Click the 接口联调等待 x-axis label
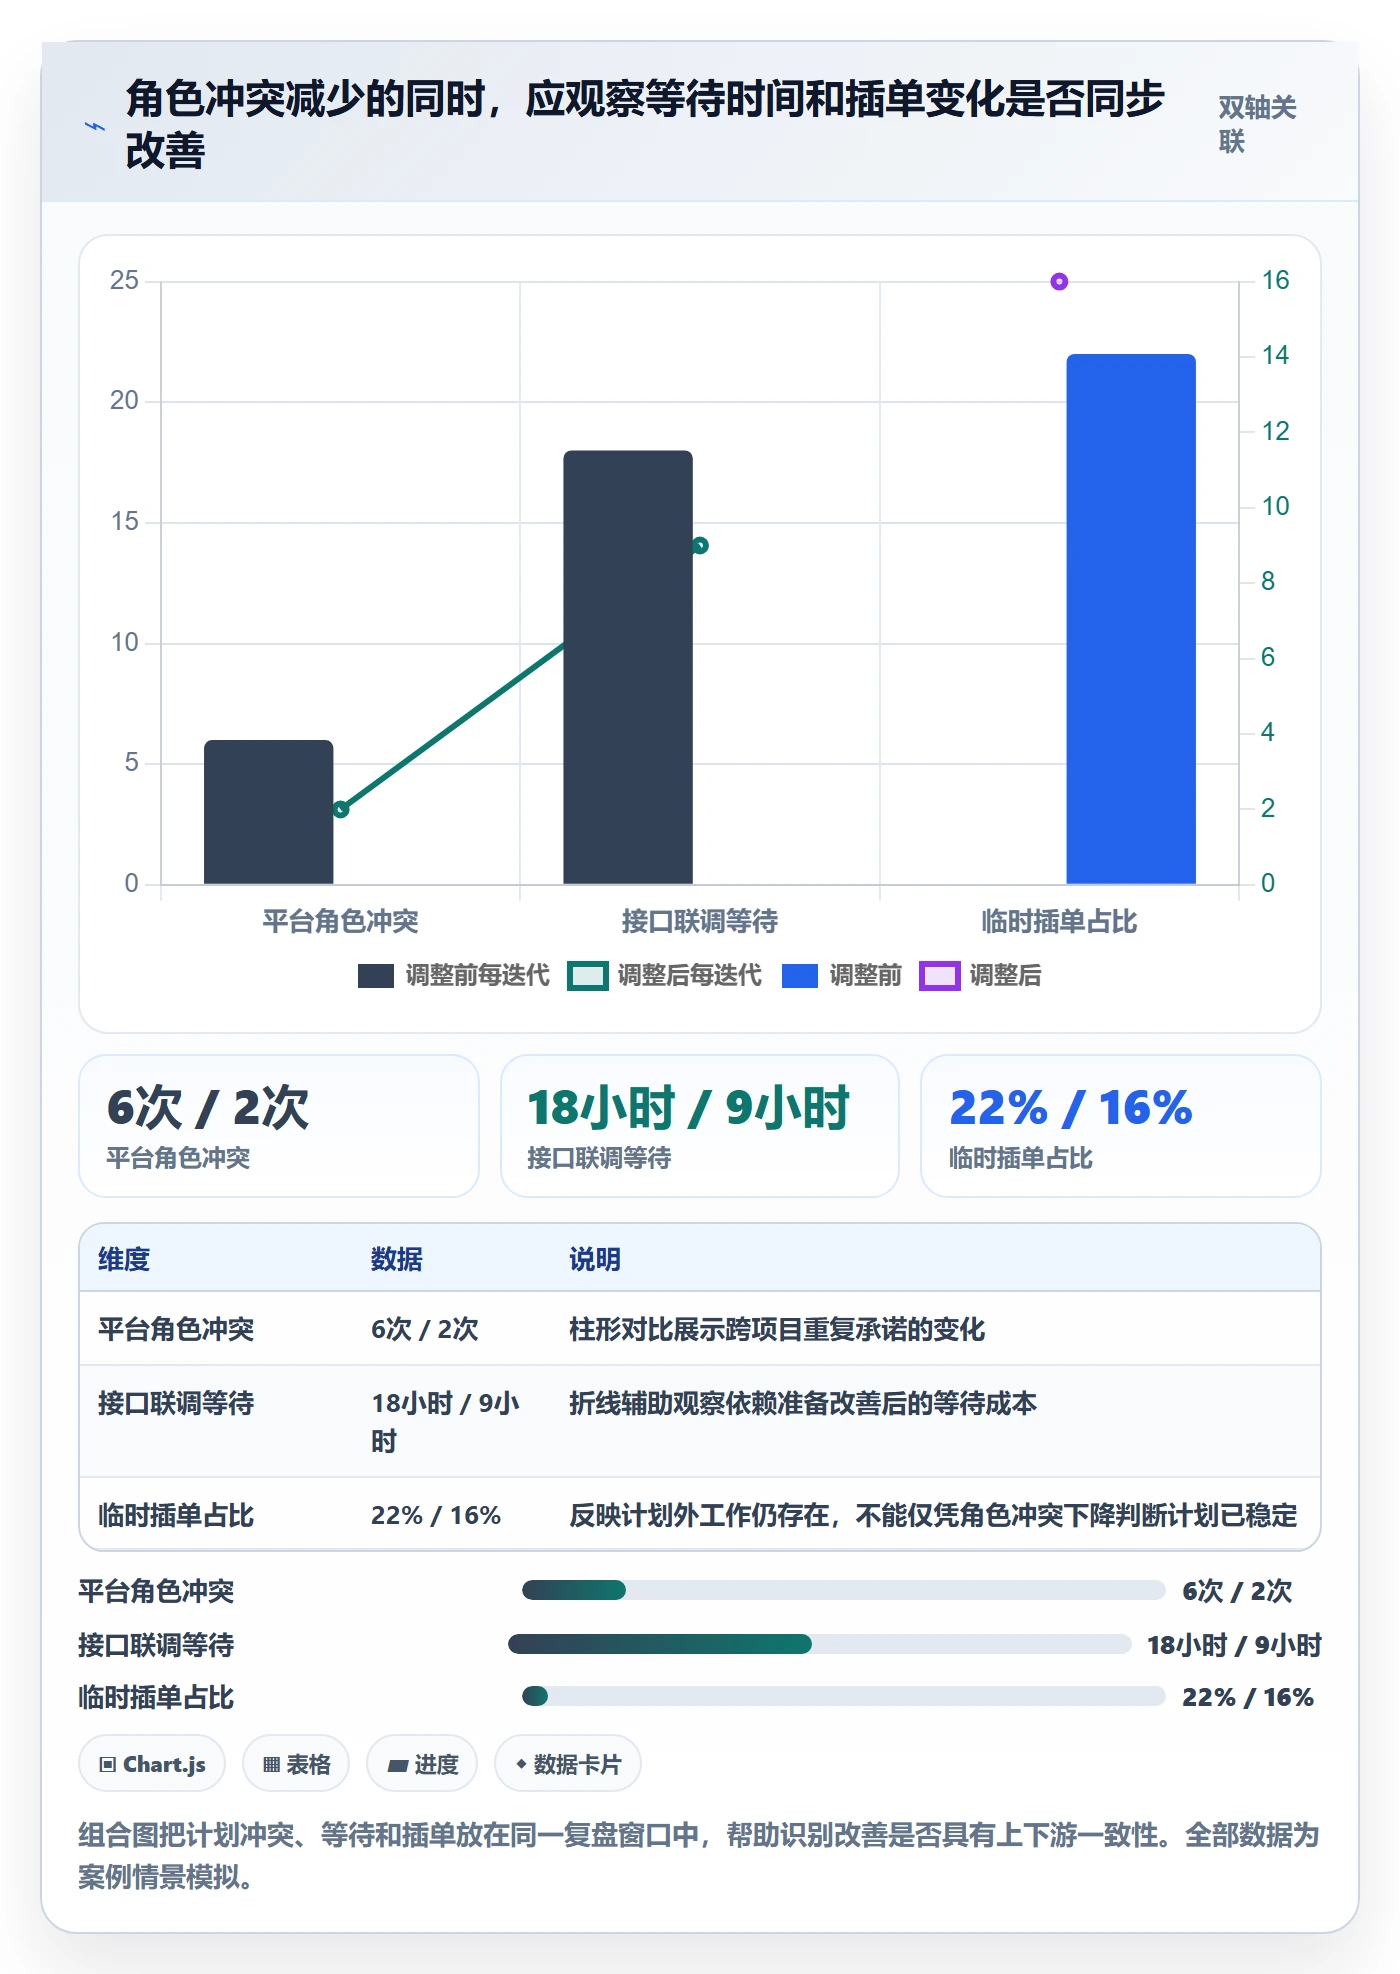The width and height of the screenshot is (1400, 1974). (700, 921)
